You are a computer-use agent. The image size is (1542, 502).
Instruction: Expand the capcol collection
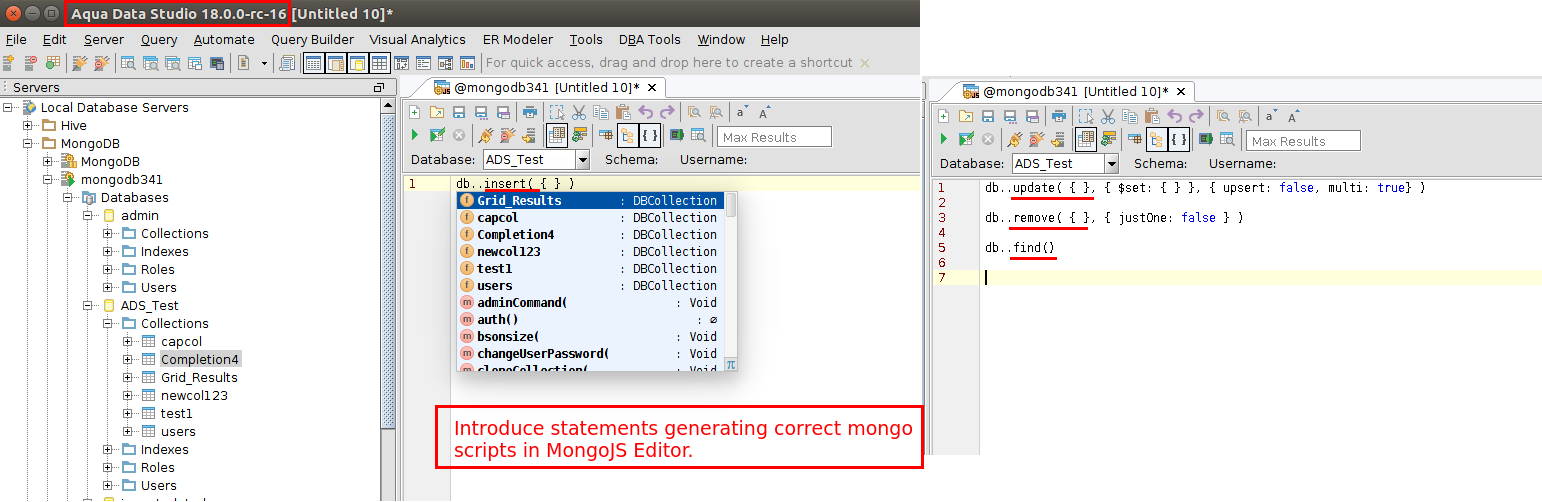pos(128,342)
